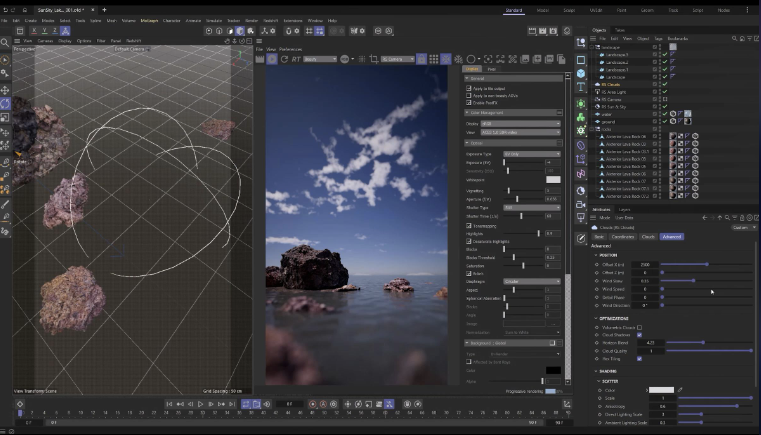Disable the Cloud Shadows checkbox
This screenshot has width=761, height=435.
tap(640, 335)
